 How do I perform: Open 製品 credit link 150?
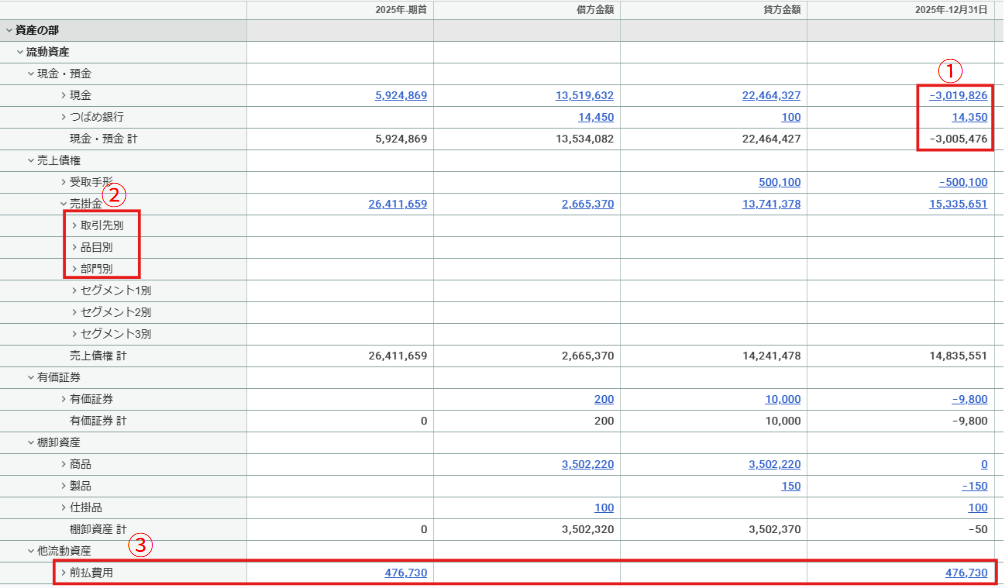pos(791,486)
